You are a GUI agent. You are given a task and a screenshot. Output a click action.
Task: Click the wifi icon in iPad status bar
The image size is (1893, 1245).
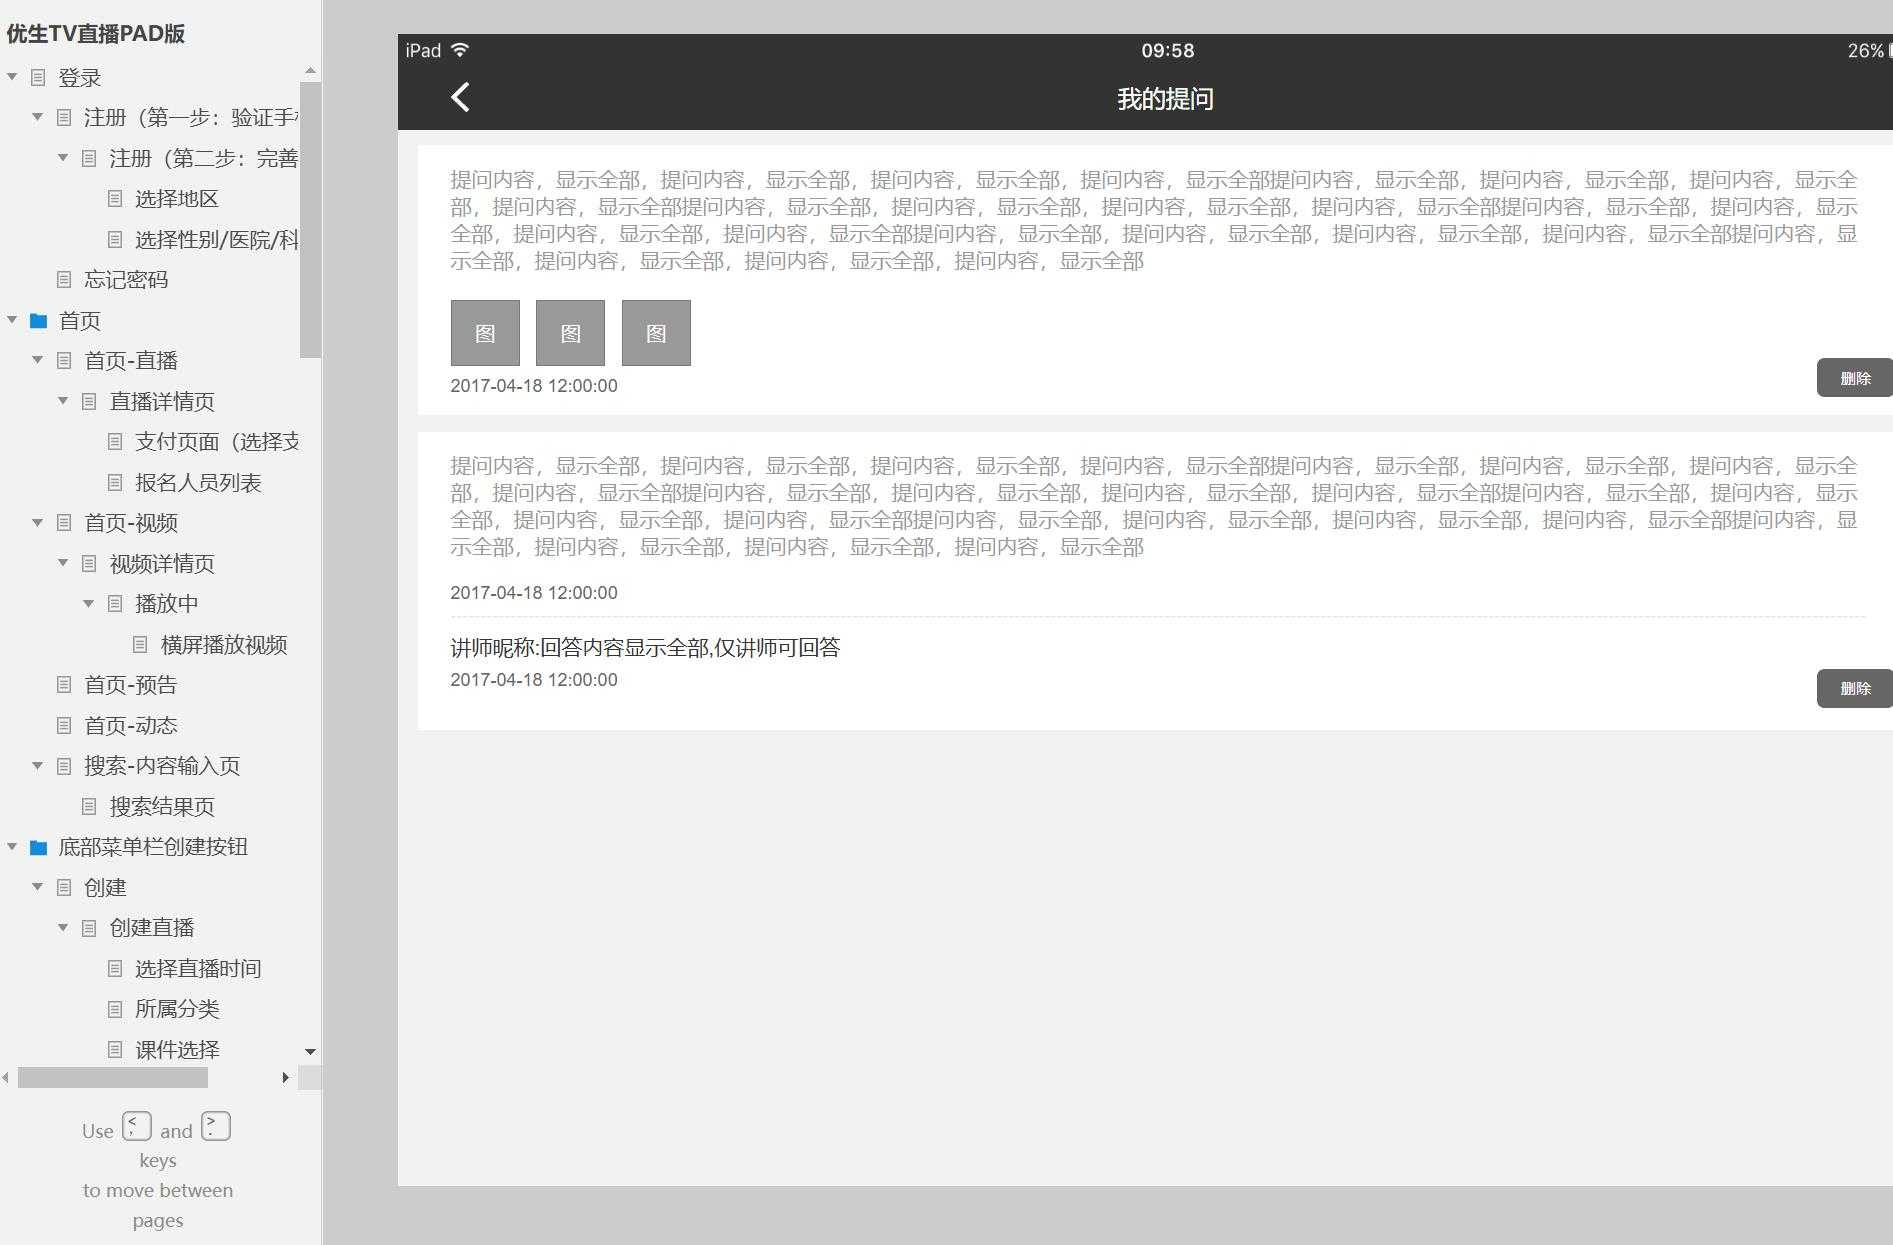pyautogui.click(x=460, y=50)
